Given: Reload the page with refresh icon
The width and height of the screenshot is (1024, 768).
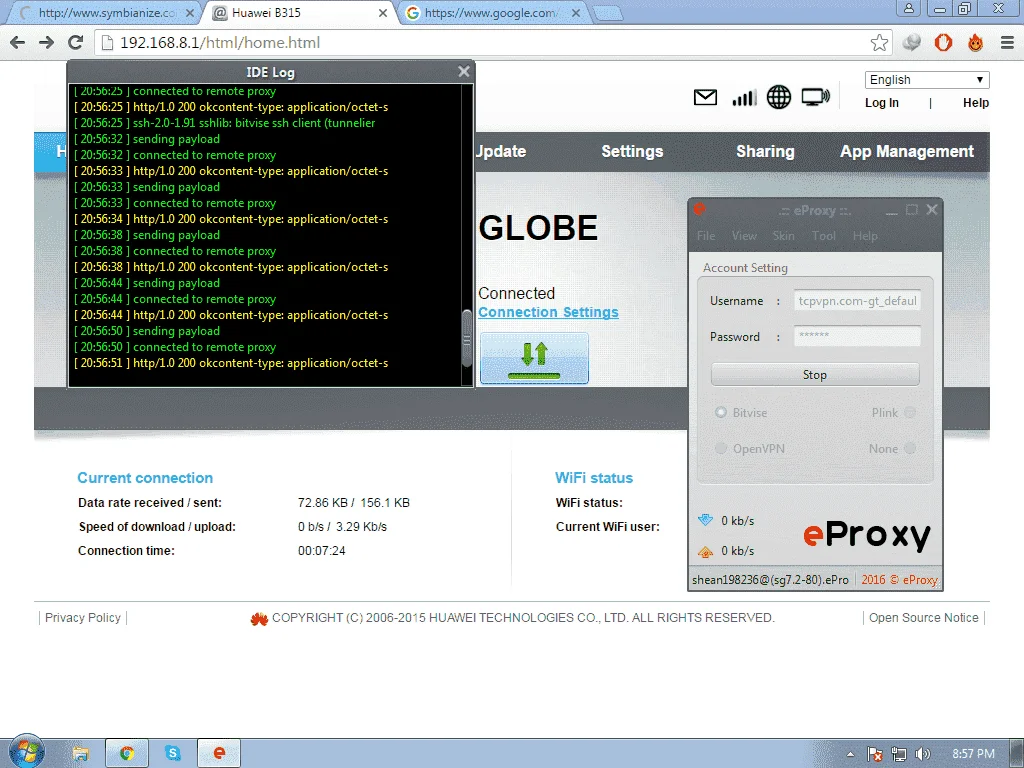Looking at the screenshot, I should pyautogui.click(x=76, y=42).
